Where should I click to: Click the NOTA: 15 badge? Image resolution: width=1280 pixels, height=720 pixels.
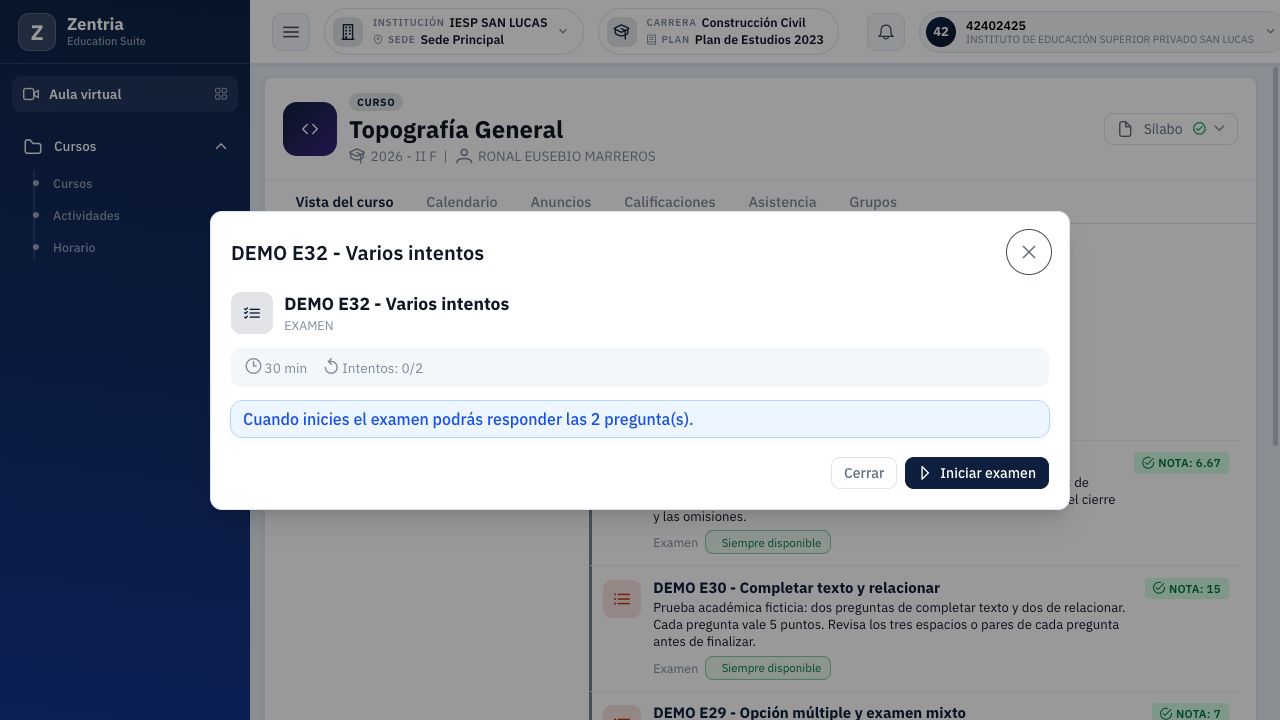coord(1187,589)
